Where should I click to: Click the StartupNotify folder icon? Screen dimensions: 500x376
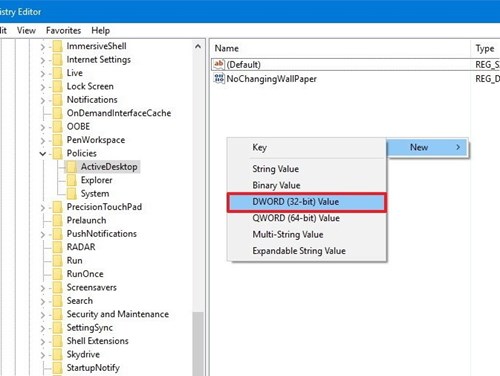click(x=58, y=368)
